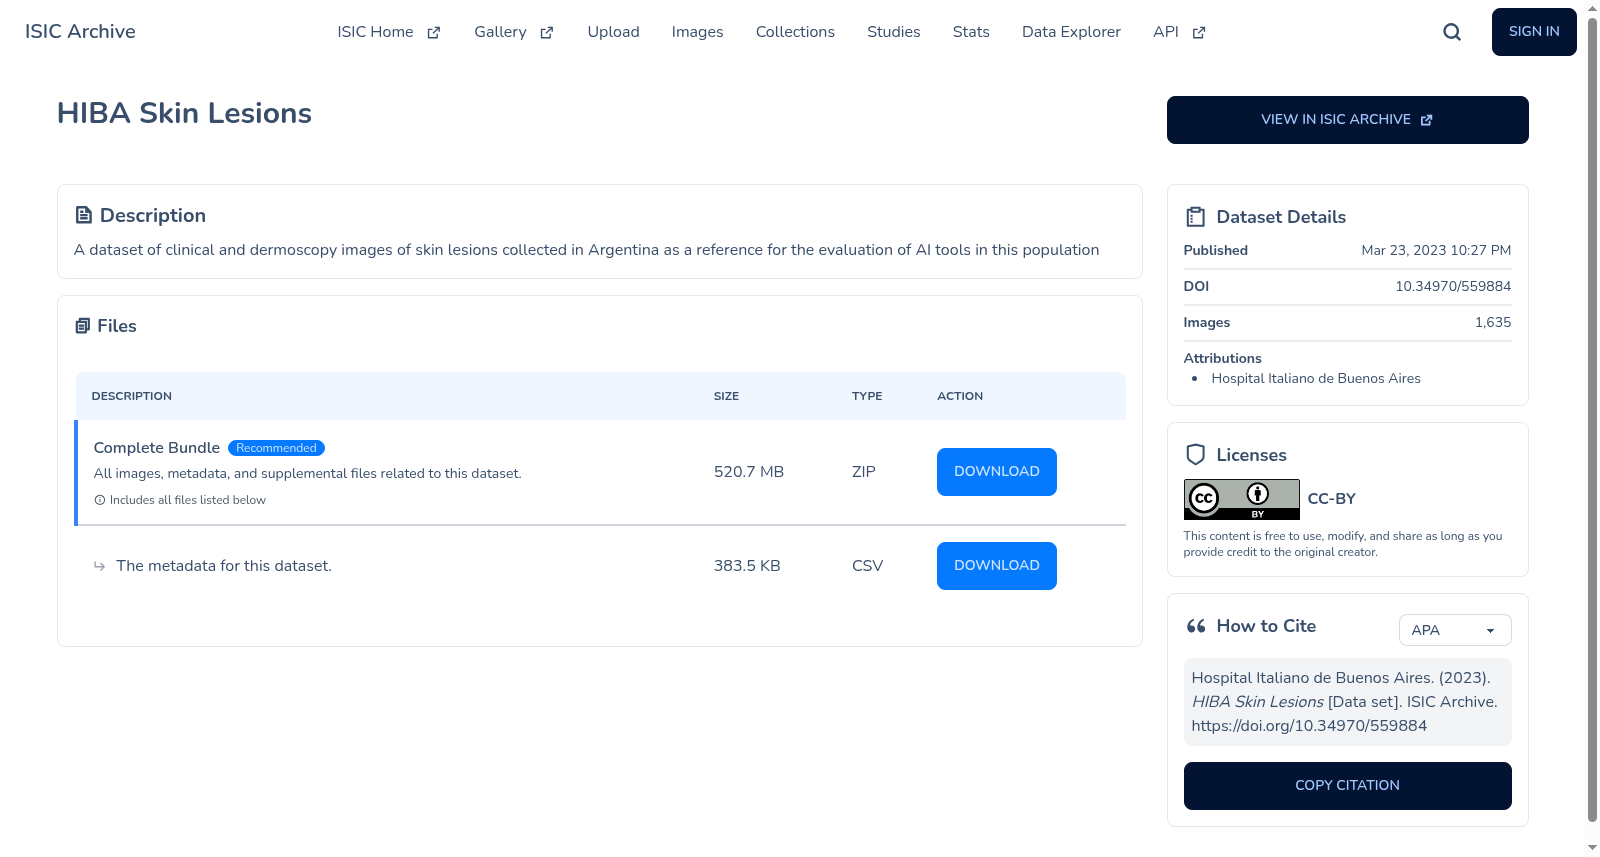Click the TYPE column header
Image resolution: width=1600 pixels, height=857 pixels.
click(x=867, y=396)
